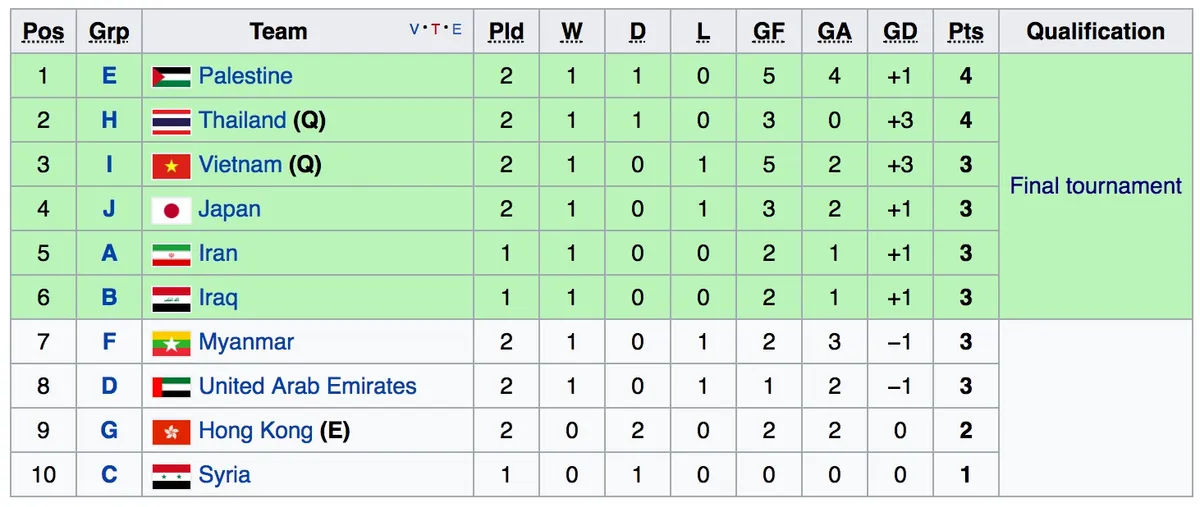Open Group E link for Palestine

(109, 76)
